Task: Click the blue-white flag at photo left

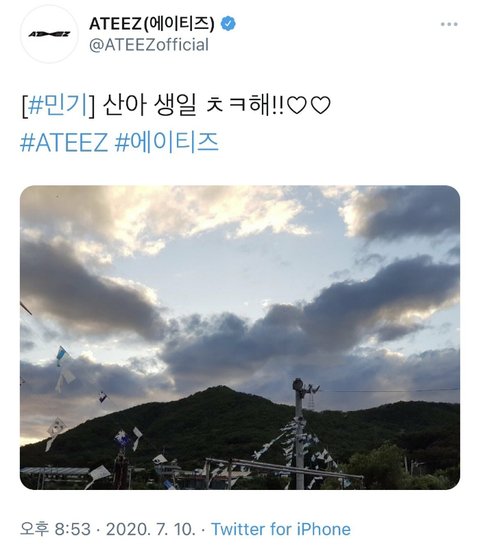Action: 62,354
